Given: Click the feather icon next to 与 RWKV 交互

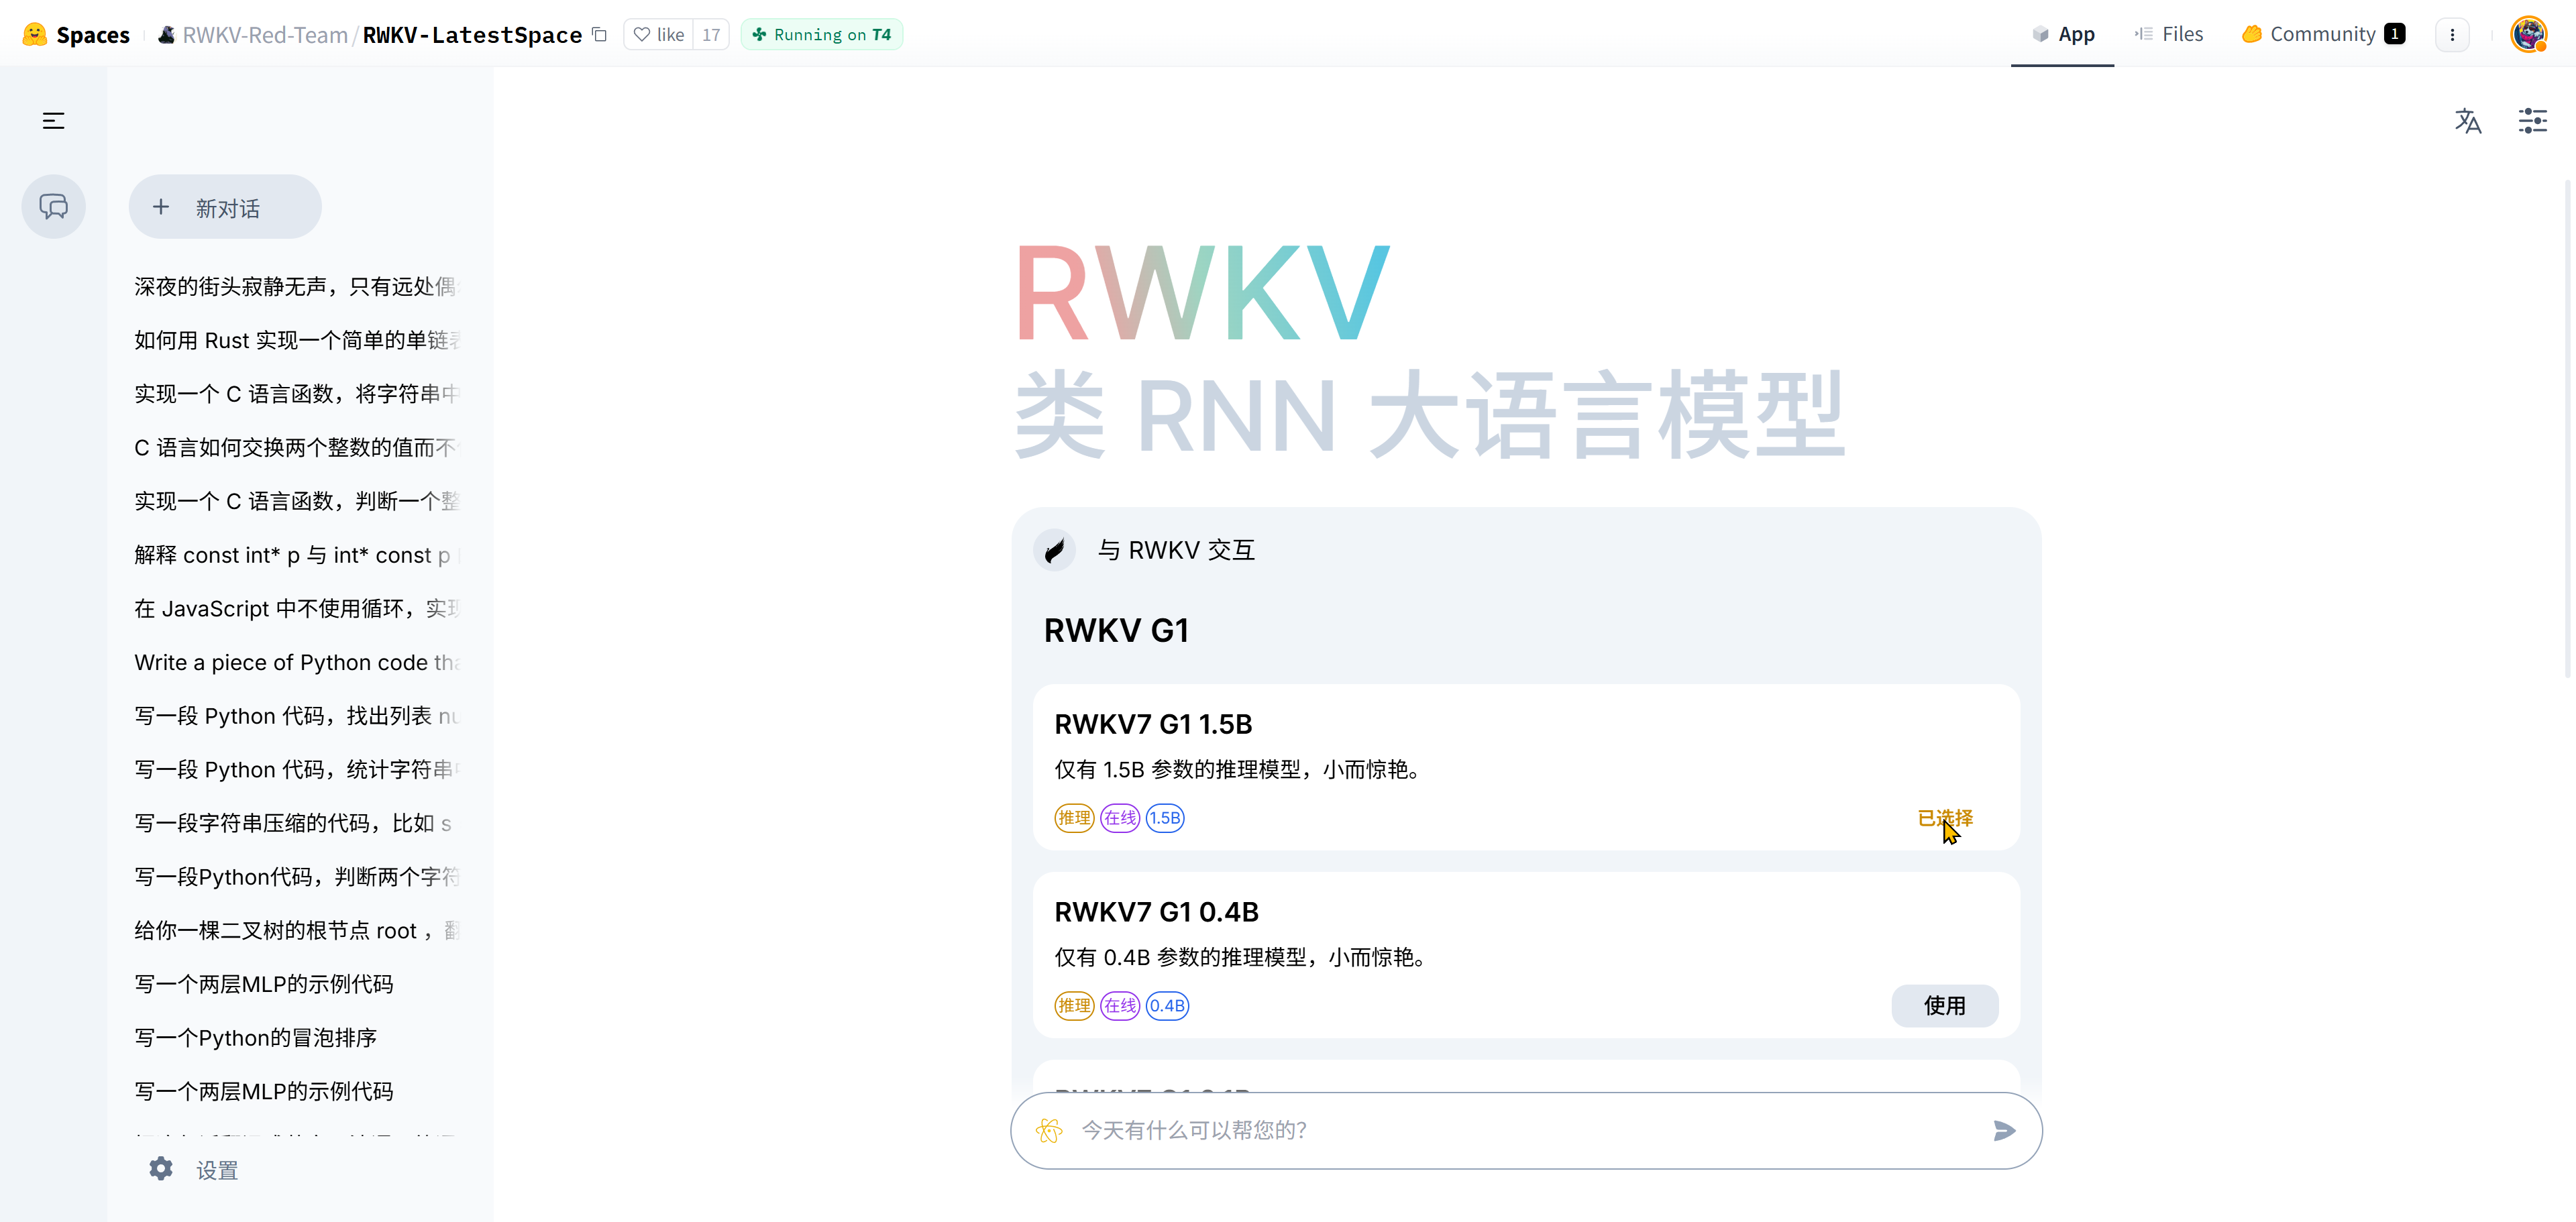Looking at the screenshot, I should tap(1054, 550).
